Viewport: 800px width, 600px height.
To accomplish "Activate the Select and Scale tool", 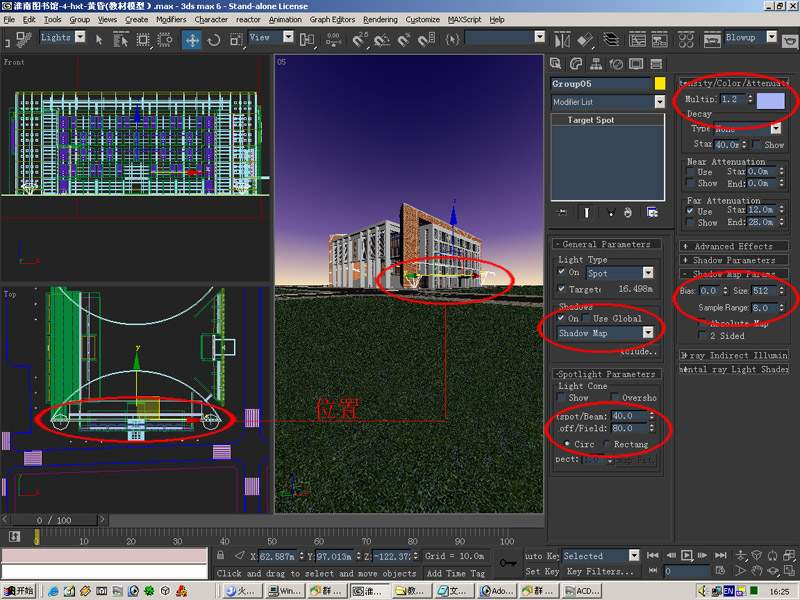I will 236,40.
